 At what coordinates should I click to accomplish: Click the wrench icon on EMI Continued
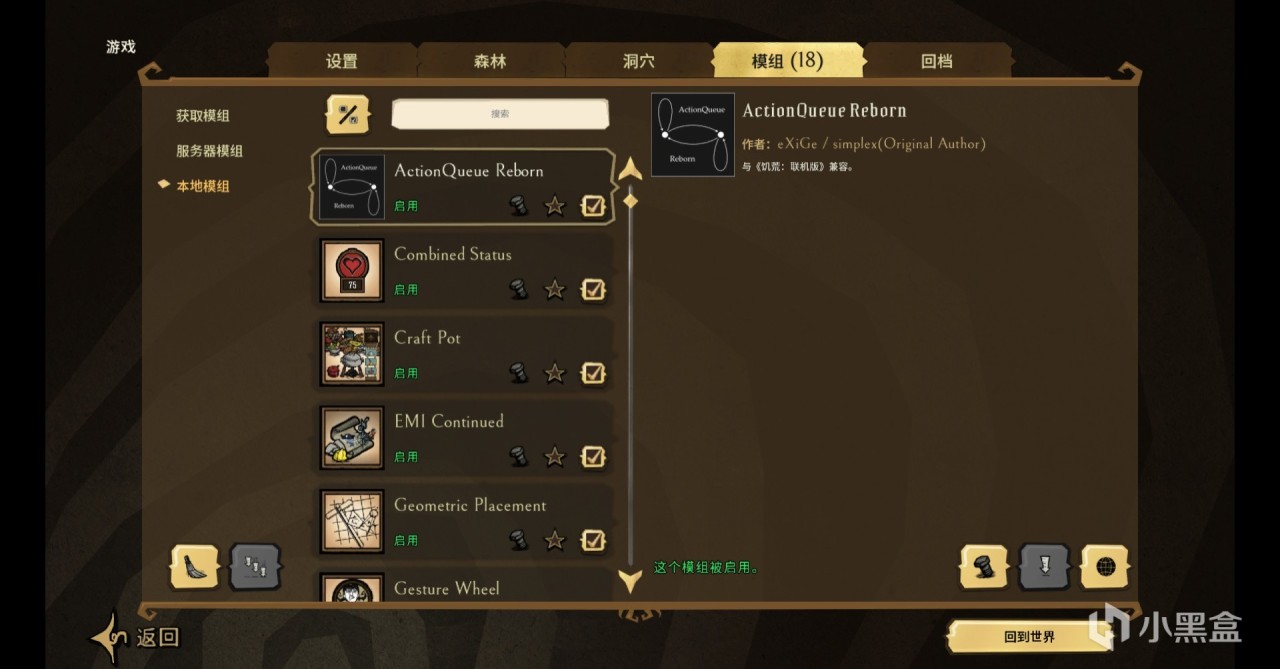[x=517, y=456]
